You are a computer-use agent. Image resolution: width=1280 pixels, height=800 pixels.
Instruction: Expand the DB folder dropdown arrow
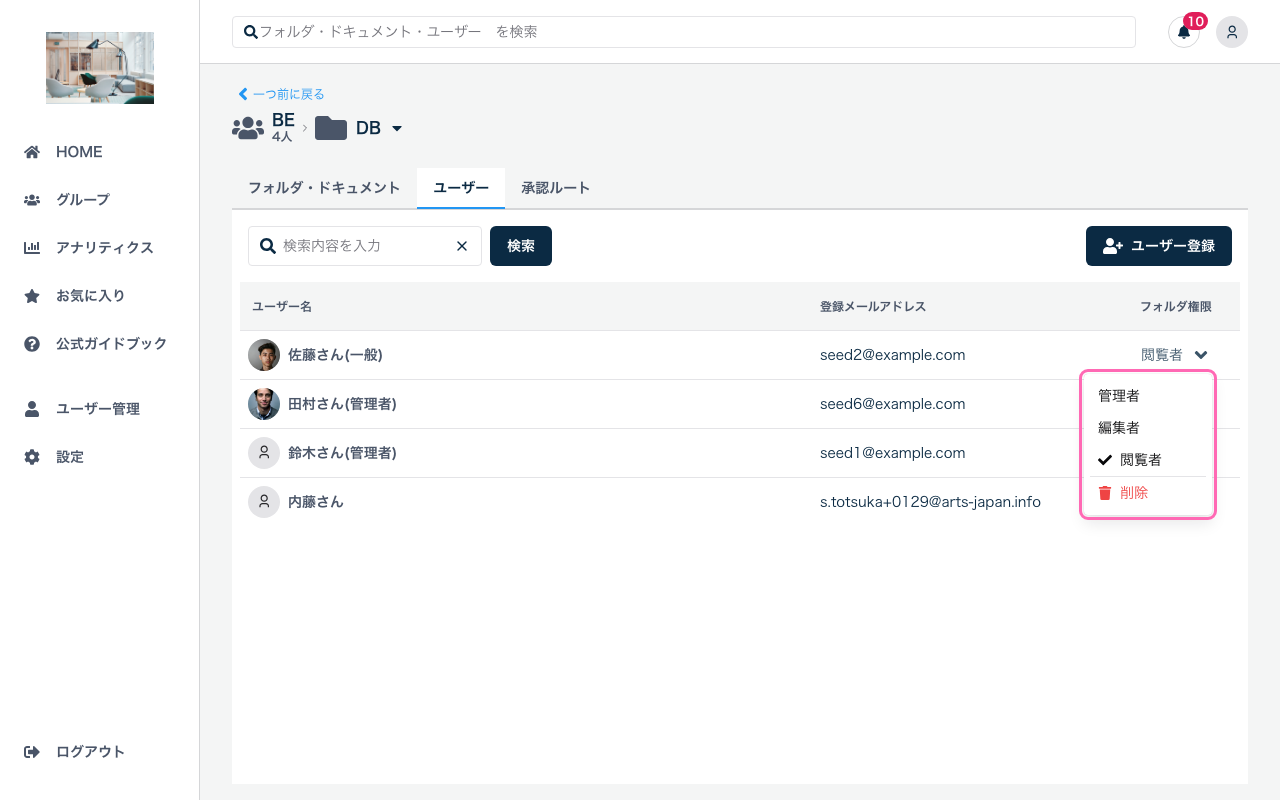pyautogui.click(x=397, y=129)
